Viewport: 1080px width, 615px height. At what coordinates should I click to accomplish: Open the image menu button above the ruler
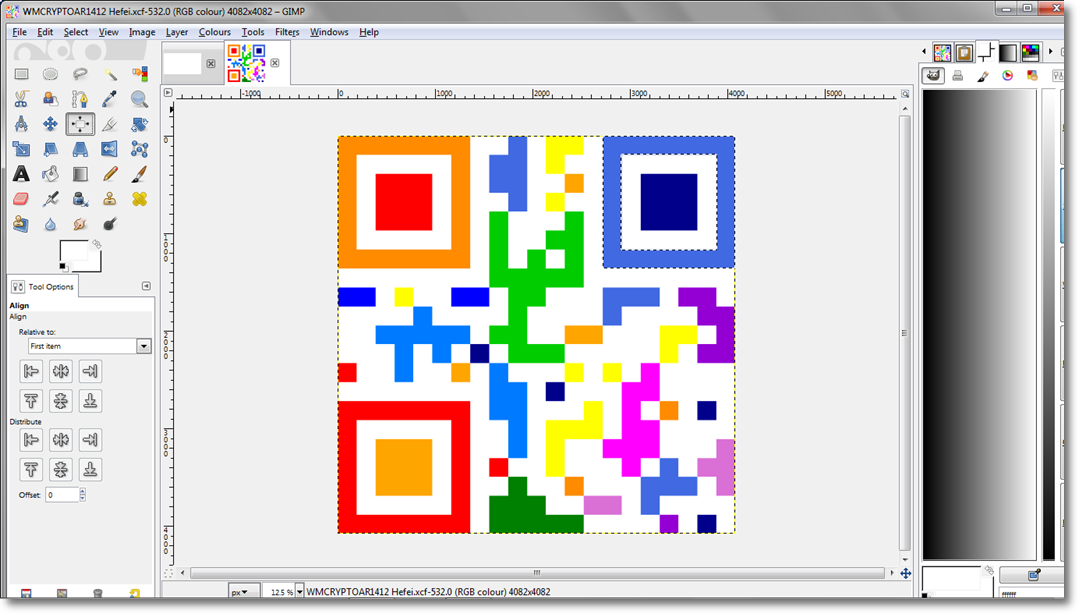(x=168, y=92)
